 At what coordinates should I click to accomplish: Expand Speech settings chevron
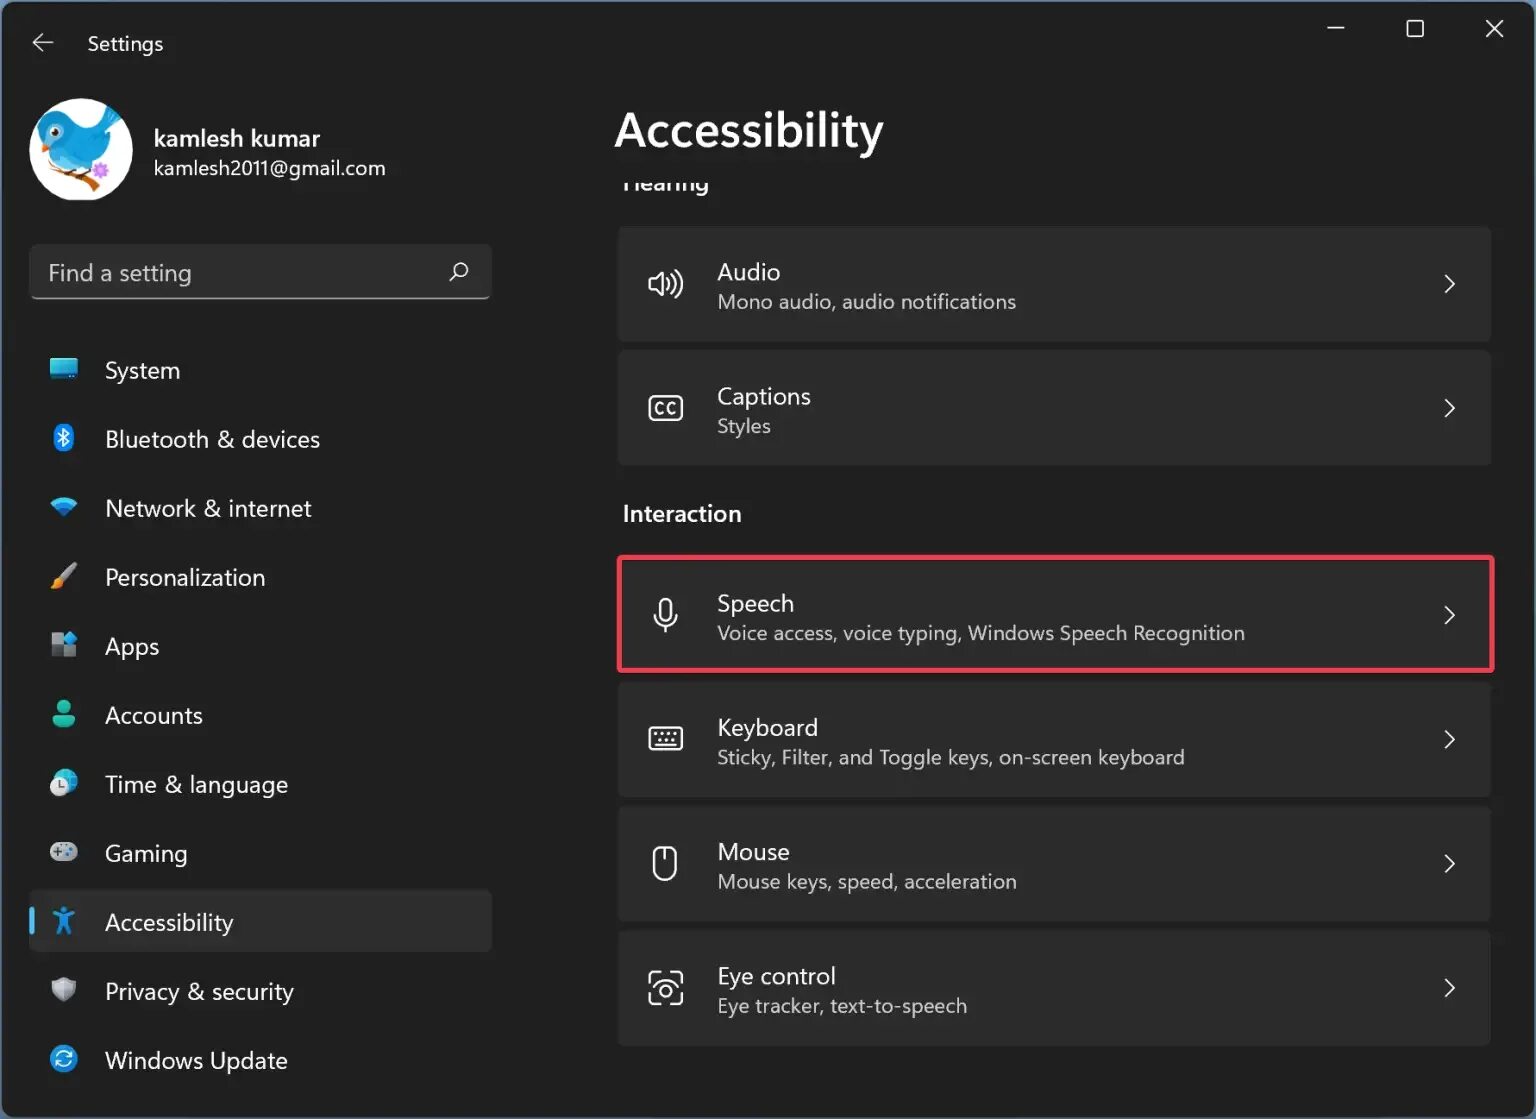tap(1449, 615)
